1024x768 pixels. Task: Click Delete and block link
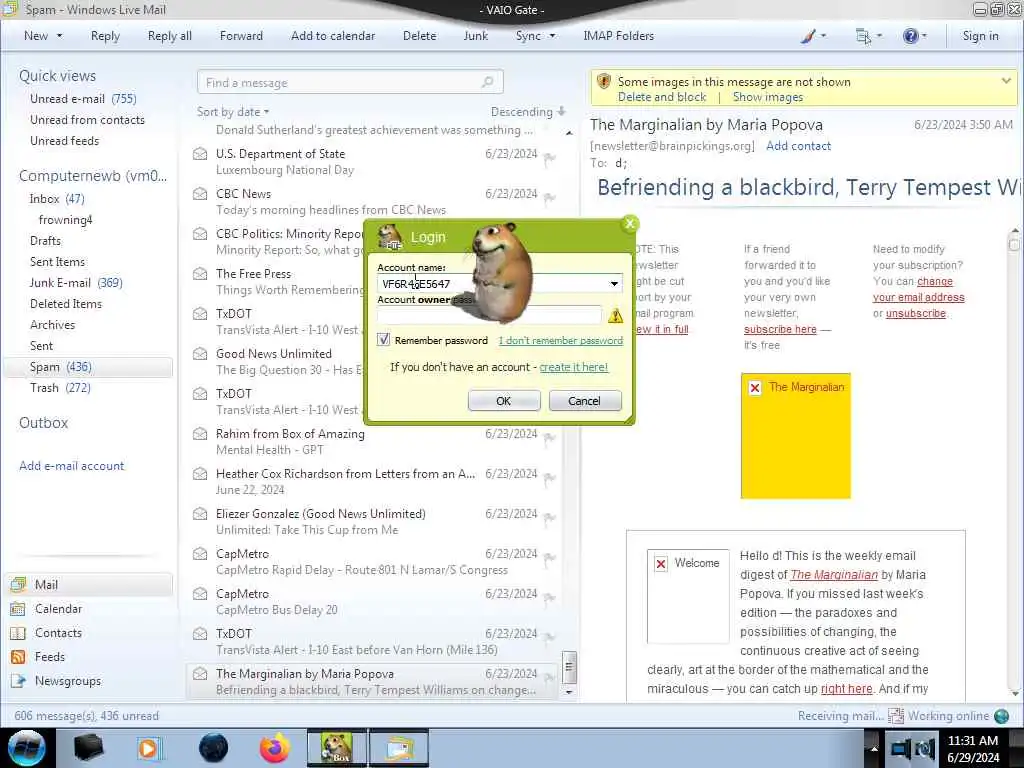(662, 97)
